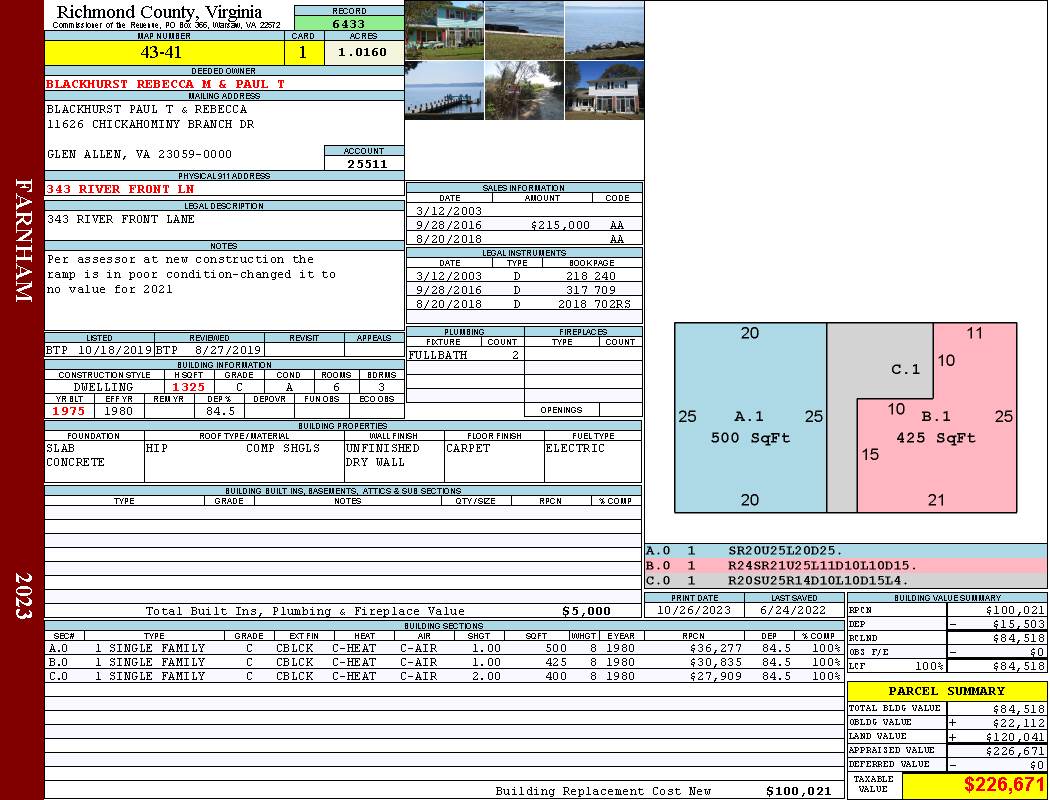Click Total Built Ins value $5,000
This screenshot has height=800, width=1050.
586,611
